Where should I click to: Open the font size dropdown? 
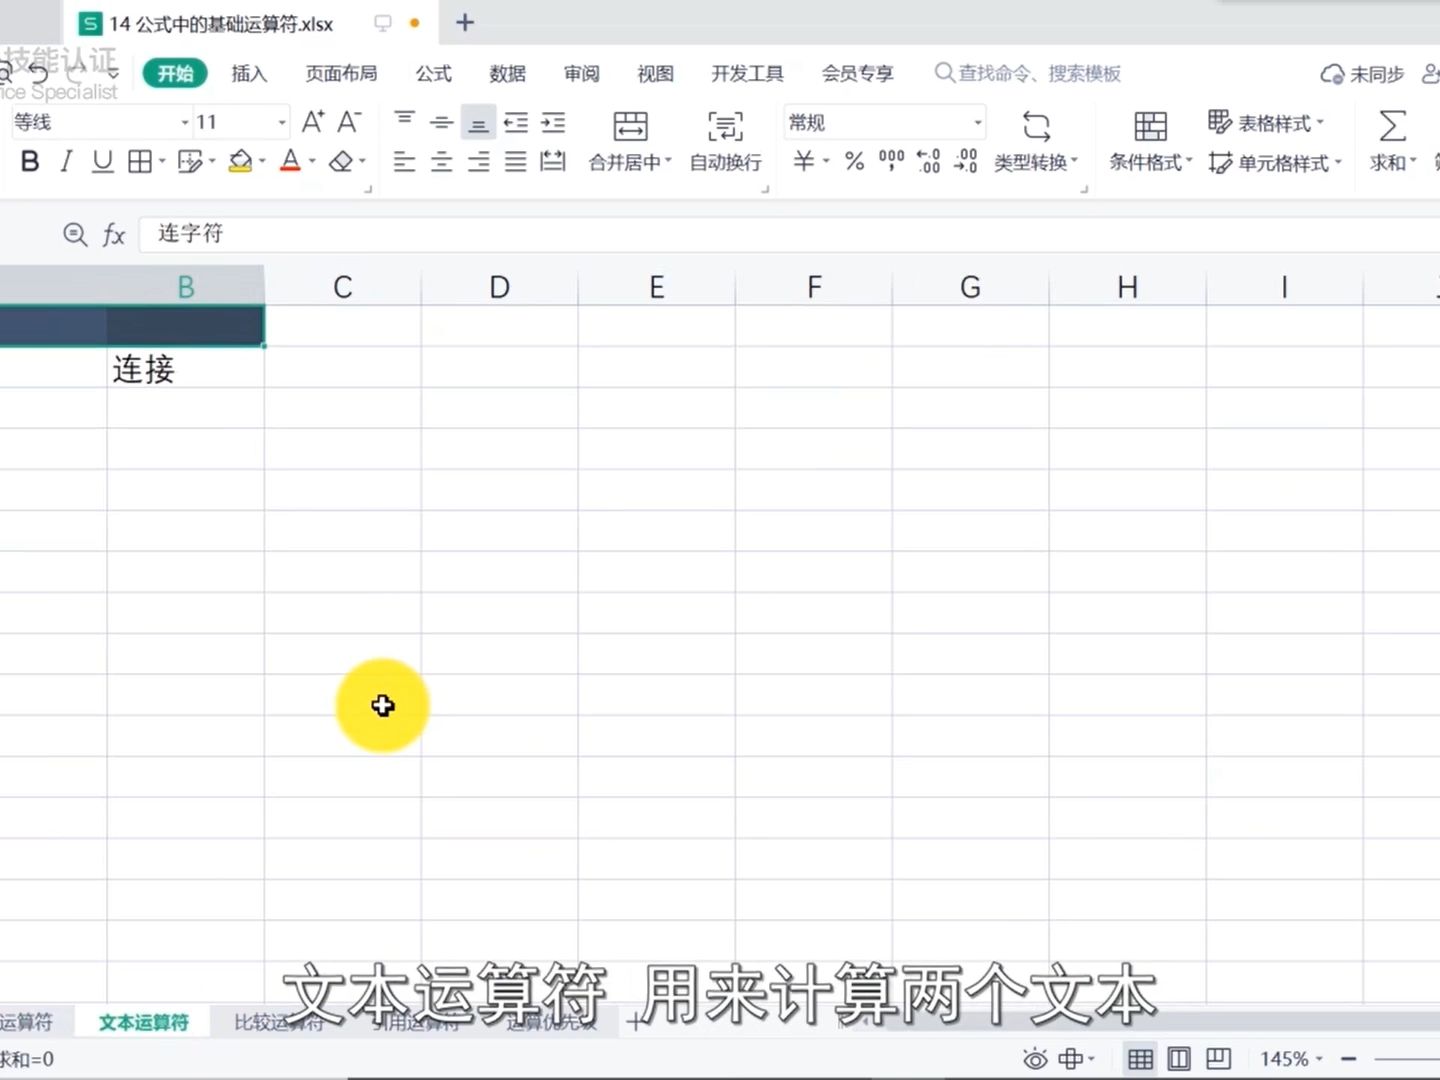tap(279, 121)
